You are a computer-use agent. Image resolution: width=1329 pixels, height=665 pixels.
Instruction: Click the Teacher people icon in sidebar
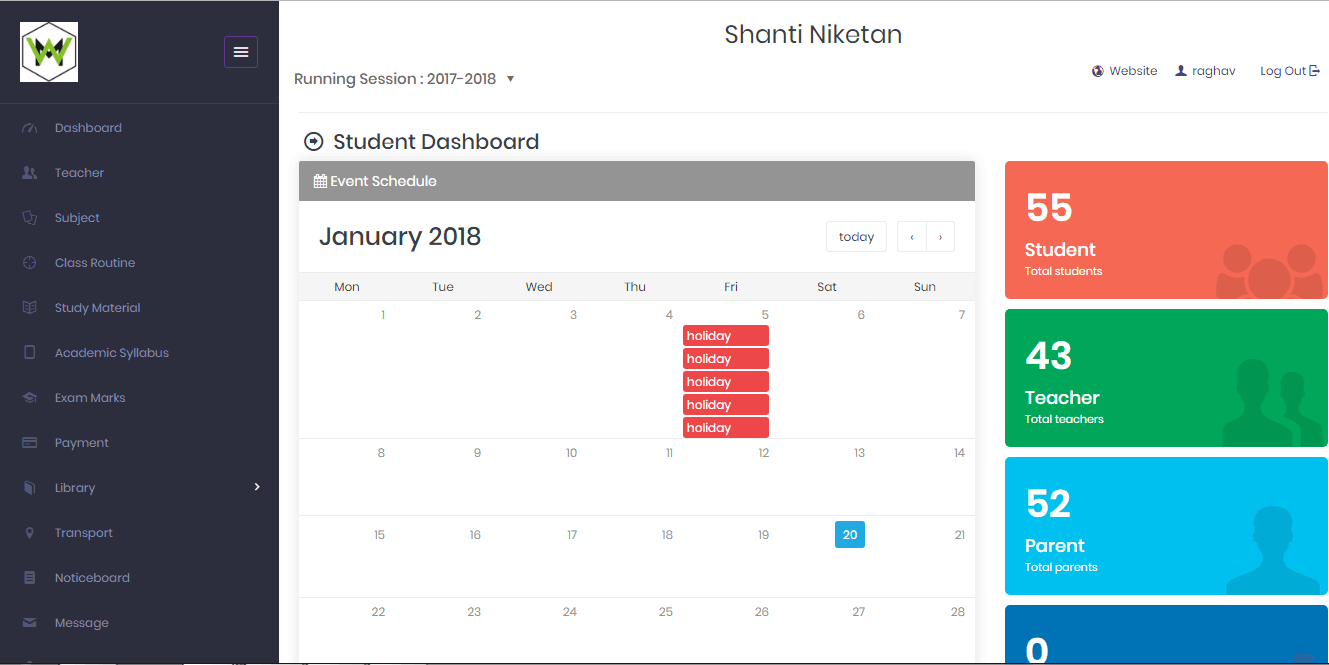point(30,173)
